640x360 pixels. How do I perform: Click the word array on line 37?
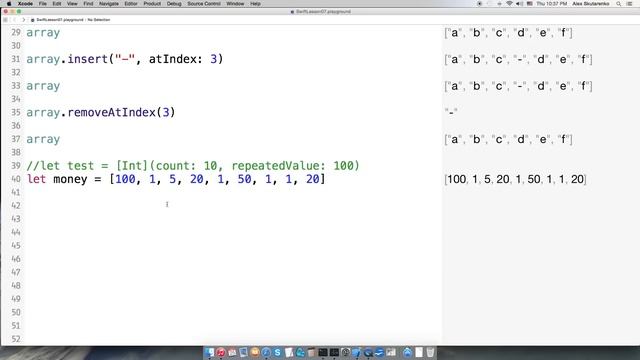tap(43, 139)
